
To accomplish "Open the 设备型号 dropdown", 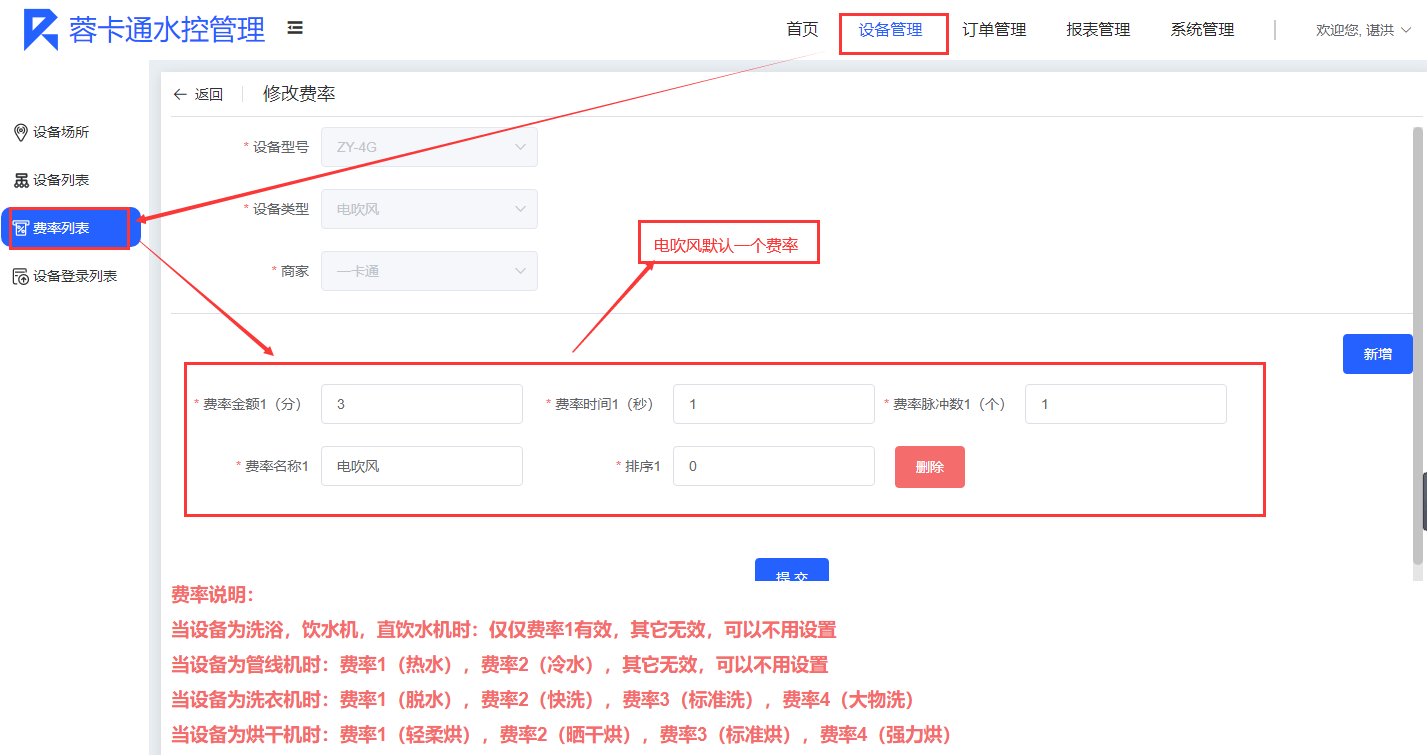I will 429,147.
